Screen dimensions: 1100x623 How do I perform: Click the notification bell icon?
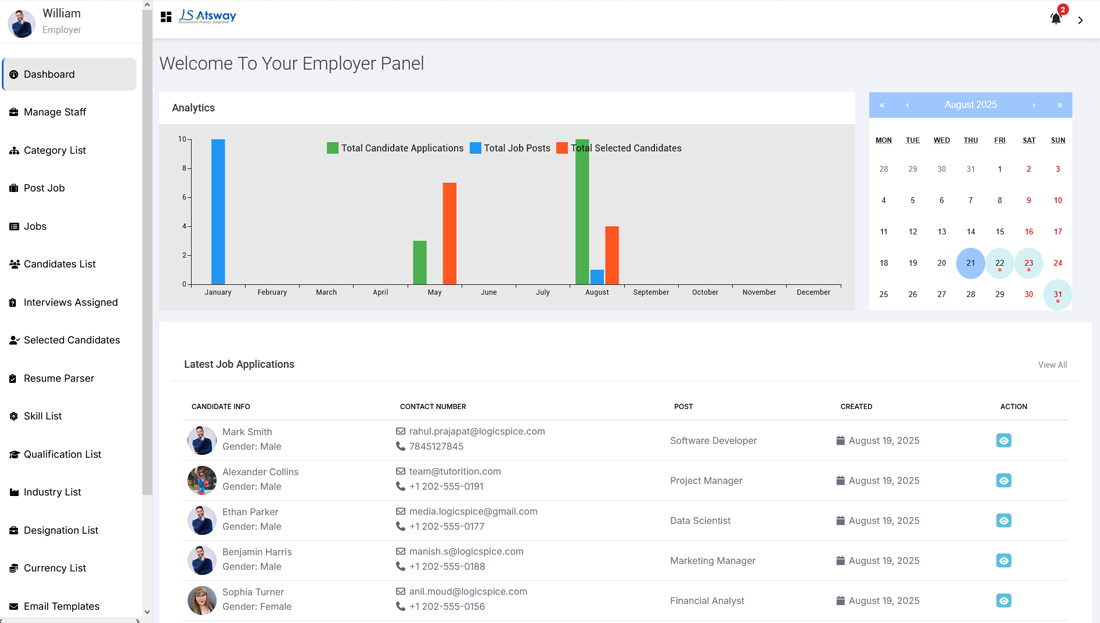click(x=1055, y=18)
